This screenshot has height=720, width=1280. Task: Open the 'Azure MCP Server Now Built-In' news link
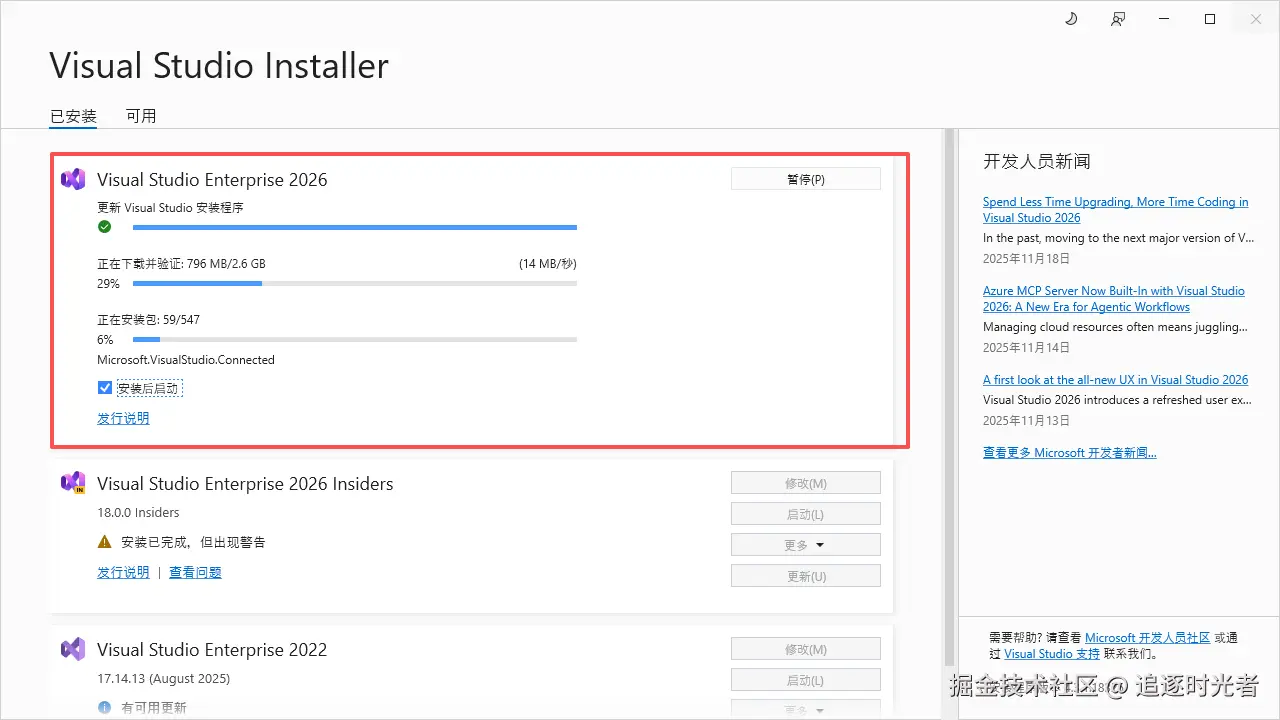click(x=1114, y=299)
